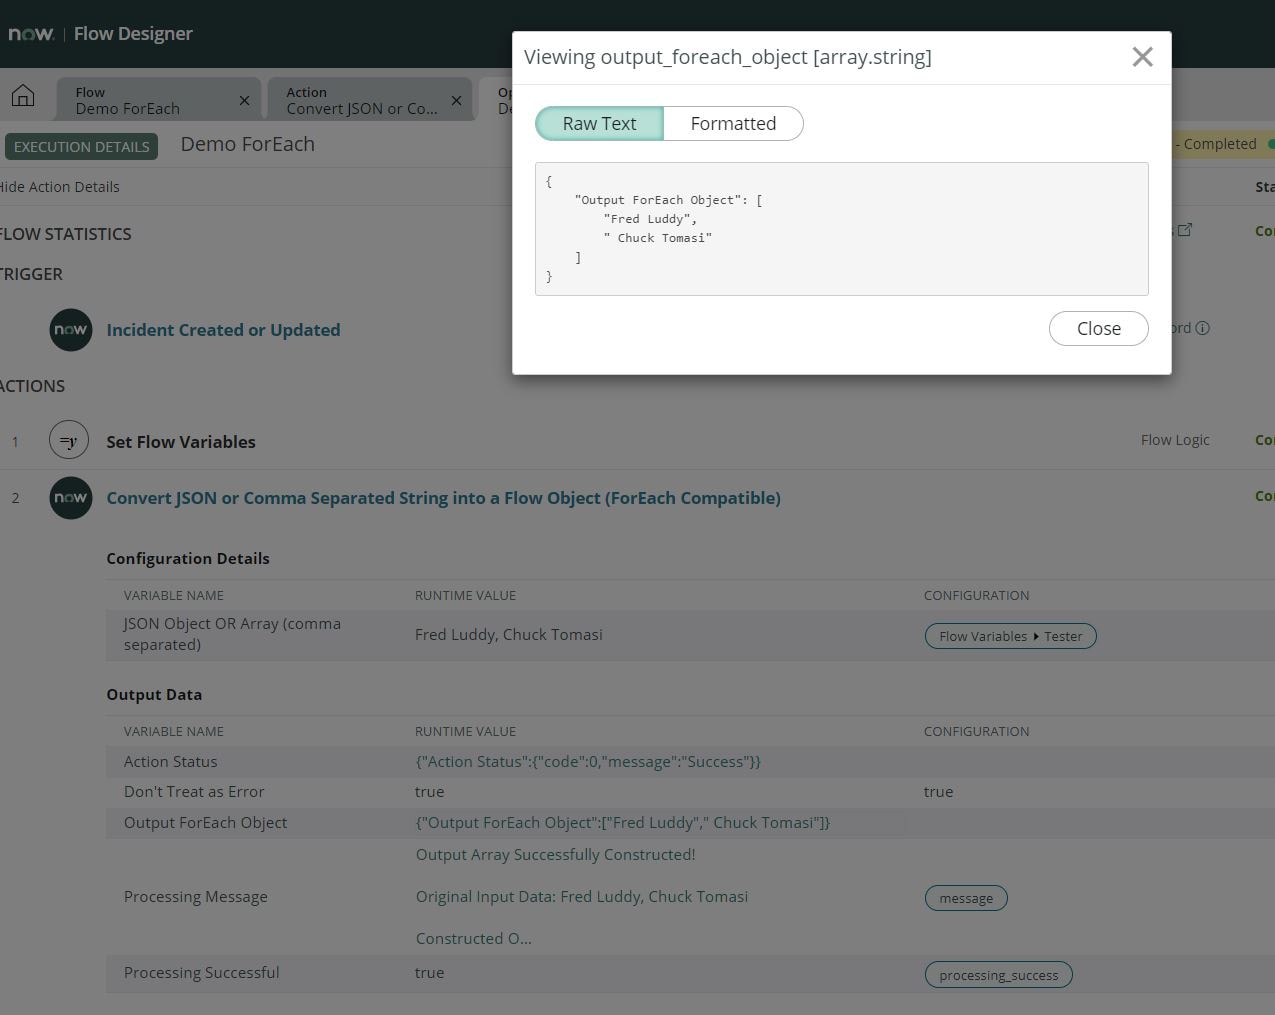The image size is (1275, 1015).
Task: Click the Incident Created trigger icon
Action: click(x=70, y=330)
